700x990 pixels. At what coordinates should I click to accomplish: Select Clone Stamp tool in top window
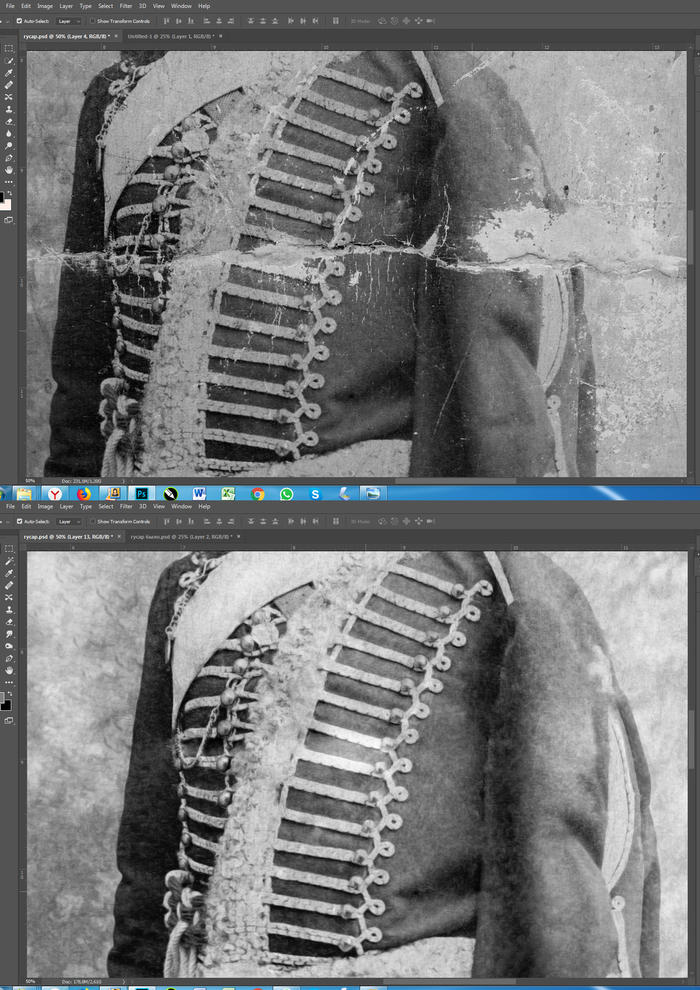[9, 109]
